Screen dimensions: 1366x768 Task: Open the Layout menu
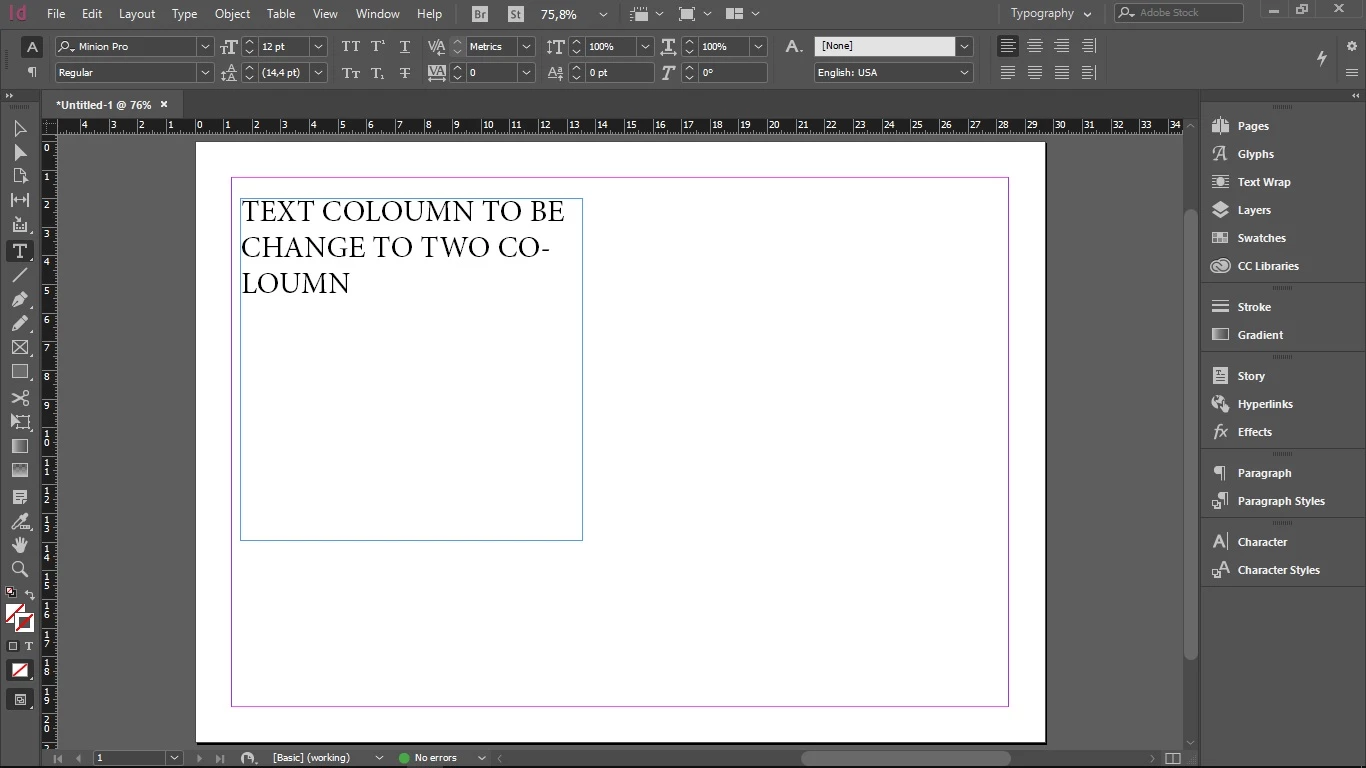click(x=137, y=14)
